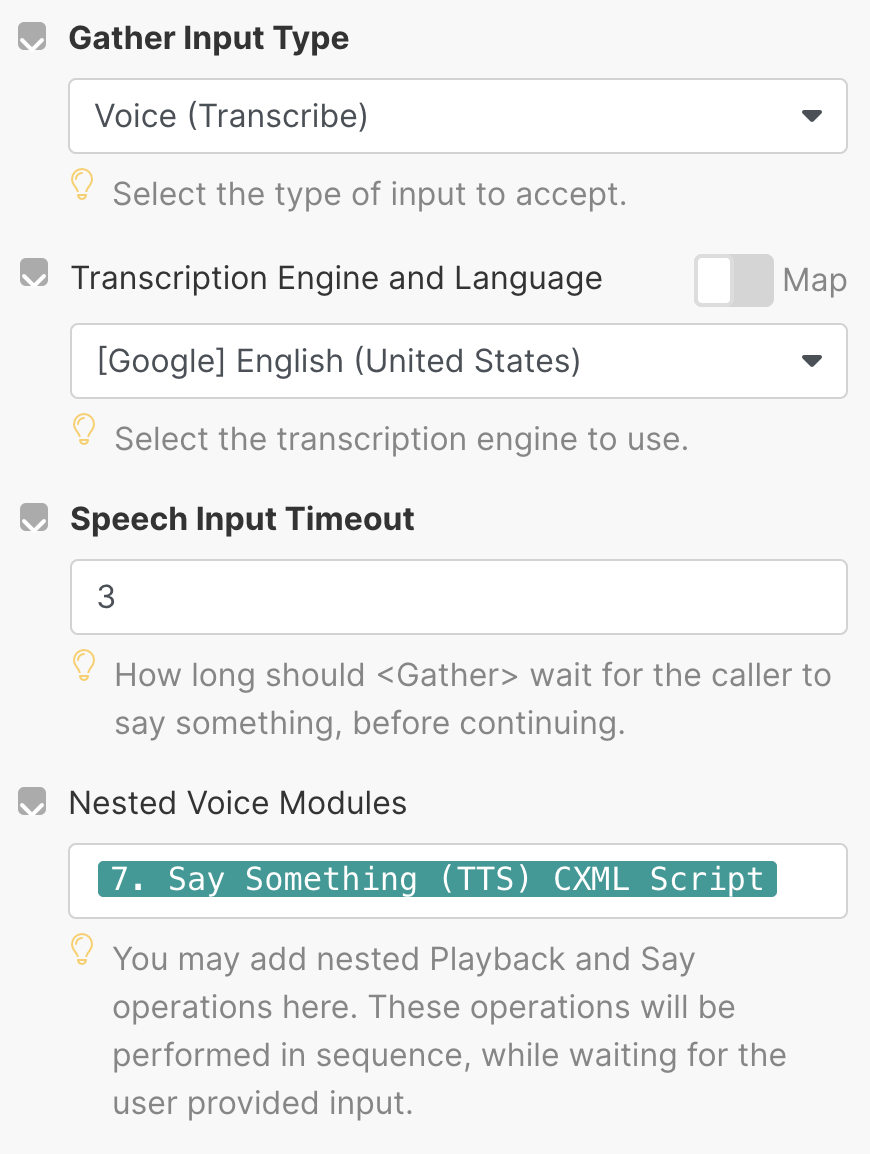Click the lightbulb next to 'Select the type of input'

[x=82, y=185]
